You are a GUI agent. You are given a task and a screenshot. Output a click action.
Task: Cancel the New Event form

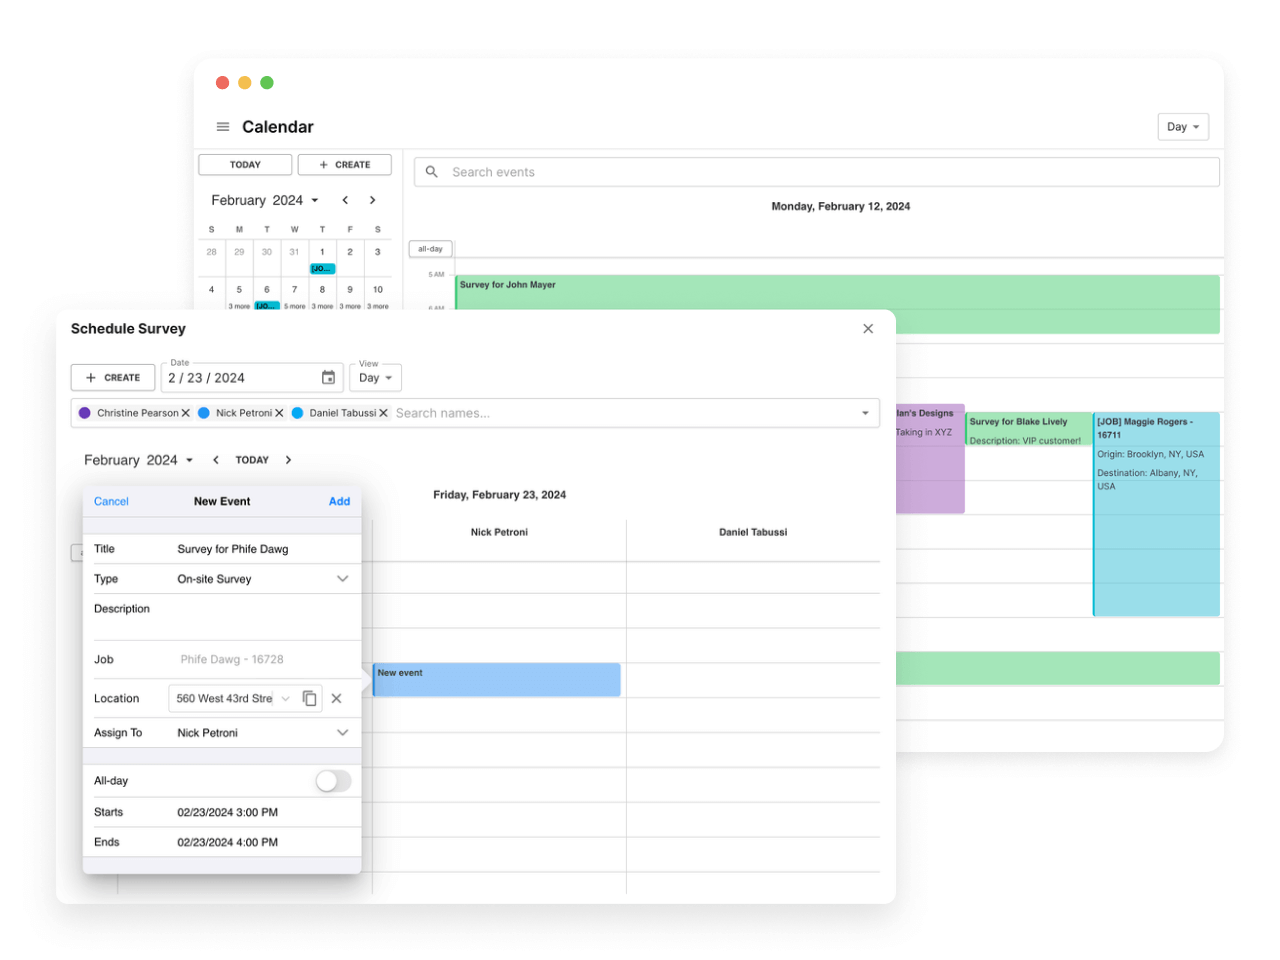[110, 501]
